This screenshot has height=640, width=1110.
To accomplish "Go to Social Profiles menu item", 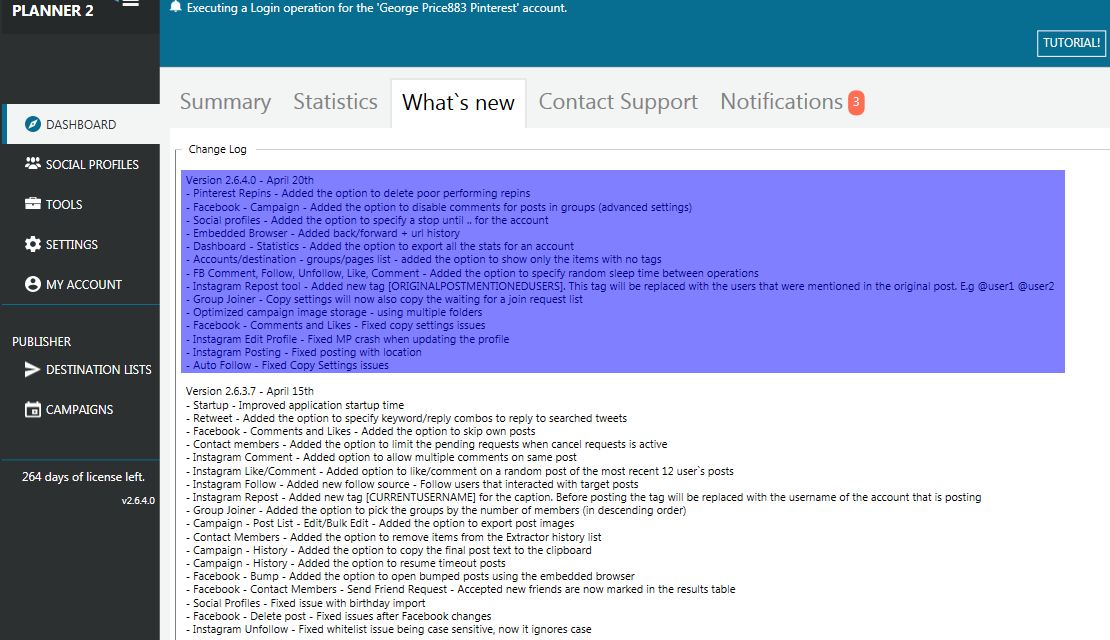I will 92,164.
